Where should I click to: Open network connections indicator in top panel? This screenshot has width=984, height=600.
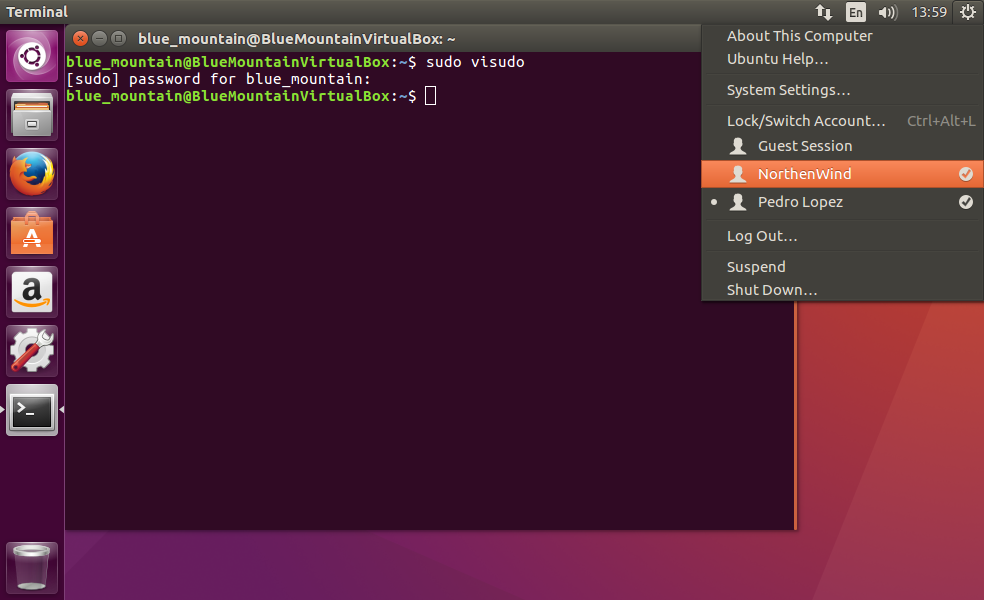pos(824,12)
